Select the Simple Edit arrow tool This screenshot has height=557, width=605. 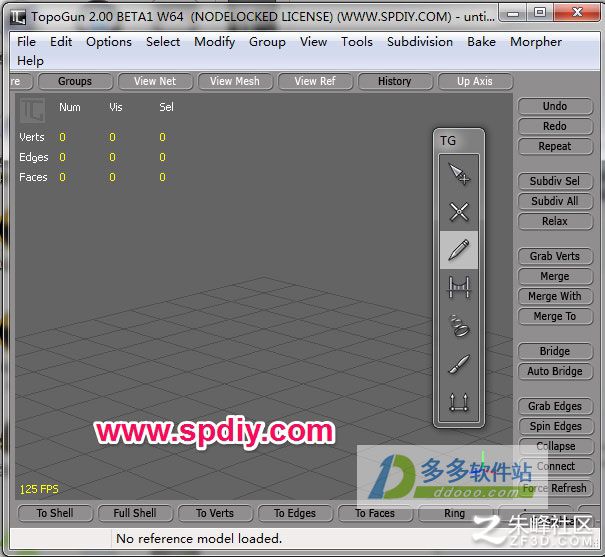(x=459, y=174)
